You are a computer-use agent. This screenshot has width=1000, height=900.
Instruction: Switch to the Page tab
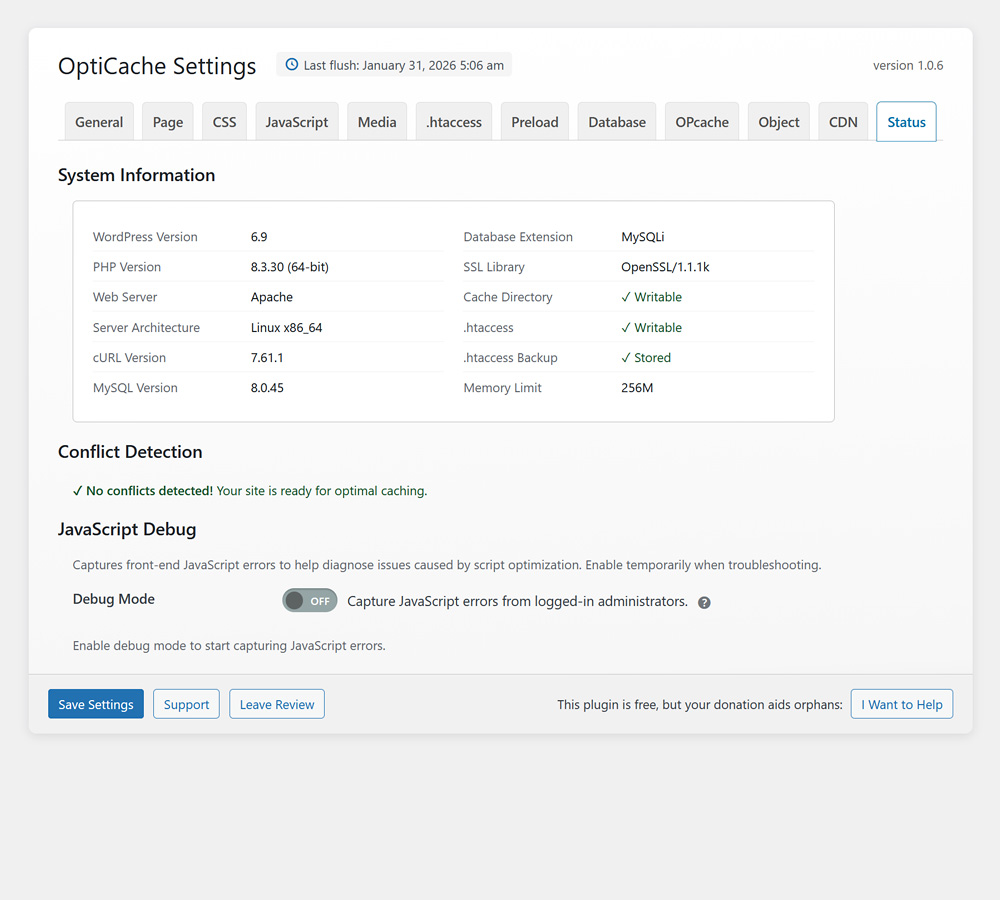[x=168, y=122]
